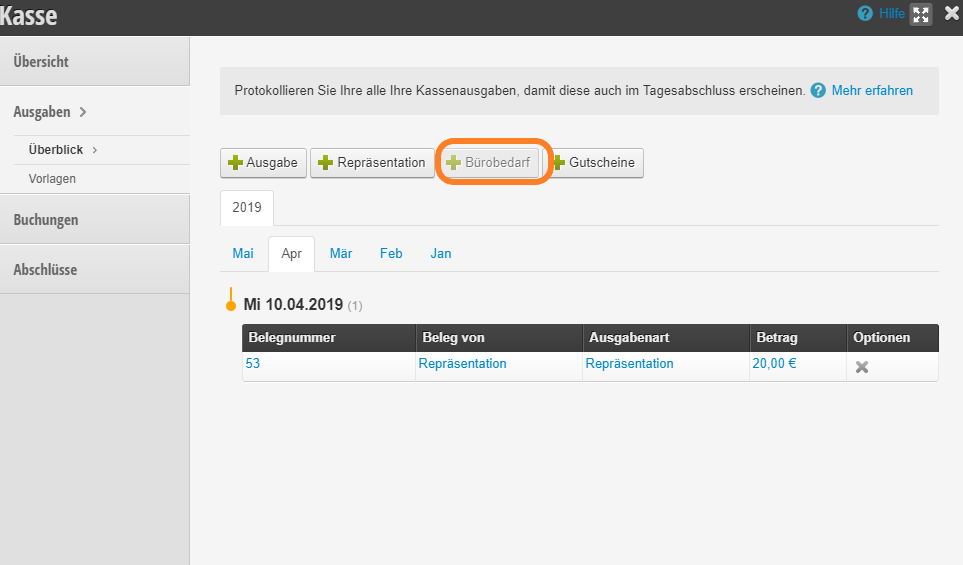Click the orange timeline dot for 10.04.2019

pyautogui.click(x=231, y=306)
